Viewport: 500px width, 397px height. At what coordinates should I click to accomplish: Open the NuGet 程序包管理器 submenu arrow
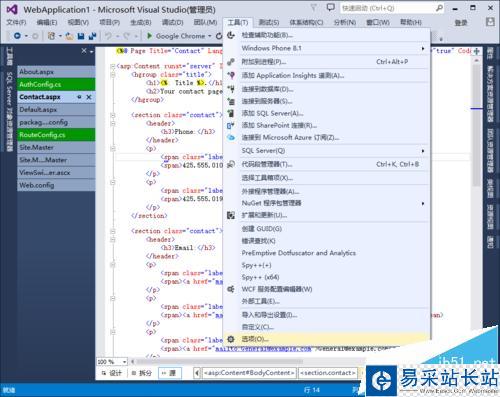[x=423, y=203]
